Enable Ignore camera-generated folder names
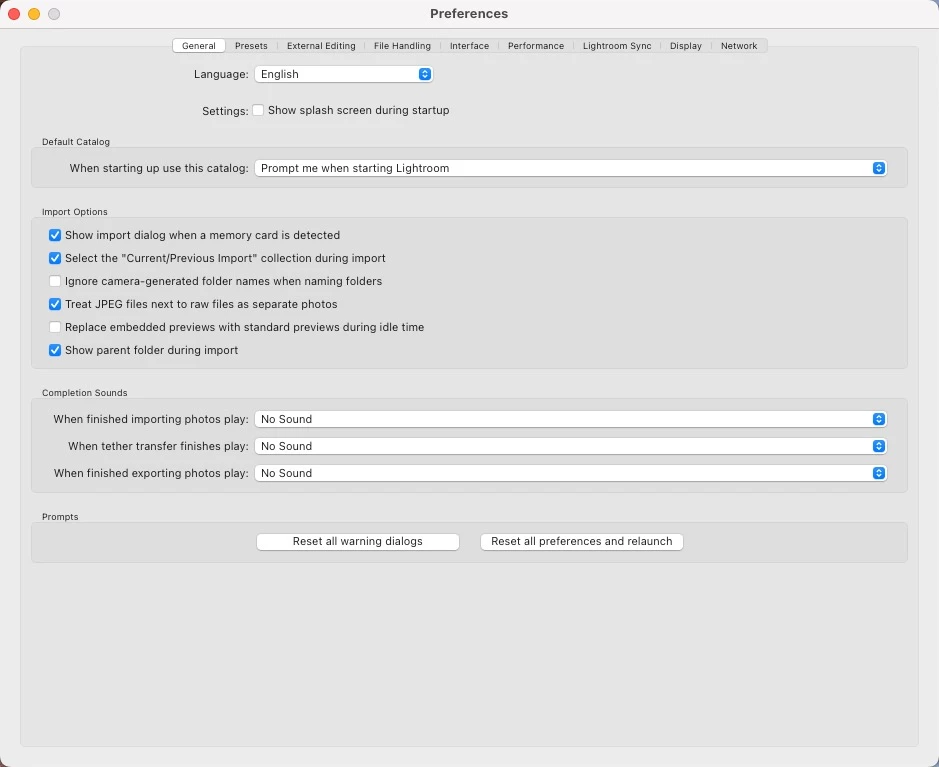 (x=55, y=281)
